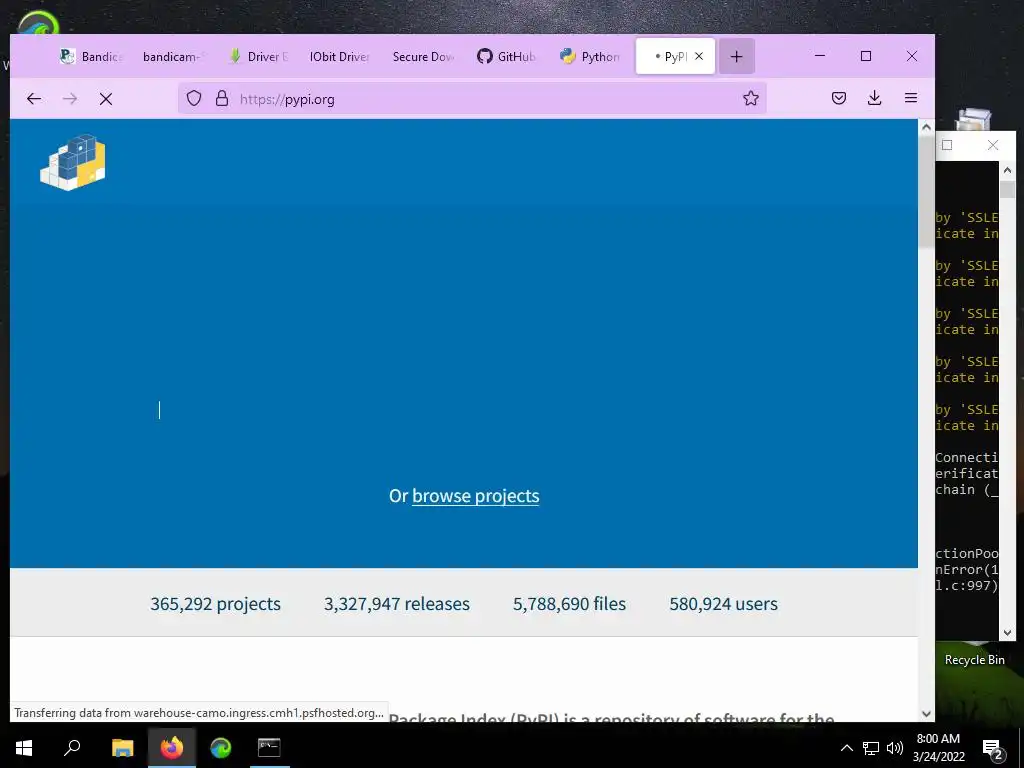The image size is (1024, 768).
Task: Maximize the Firefox window
Action: (x=866, y=56)
